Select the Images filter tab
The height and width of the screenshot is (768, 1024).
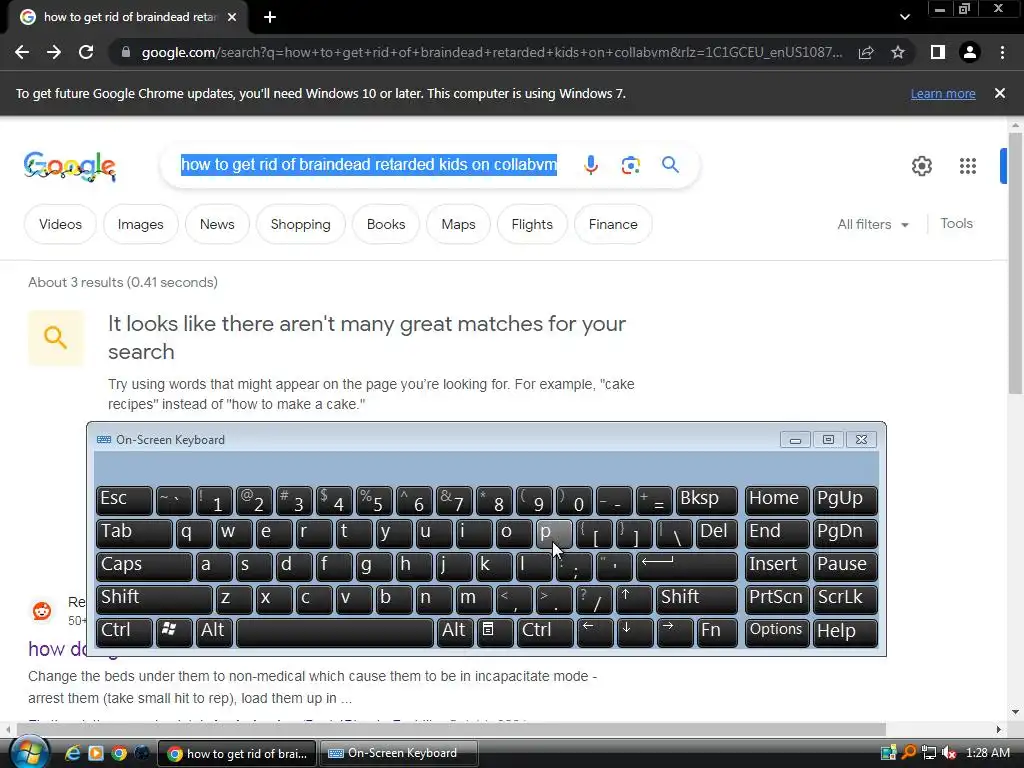point(140,224)
